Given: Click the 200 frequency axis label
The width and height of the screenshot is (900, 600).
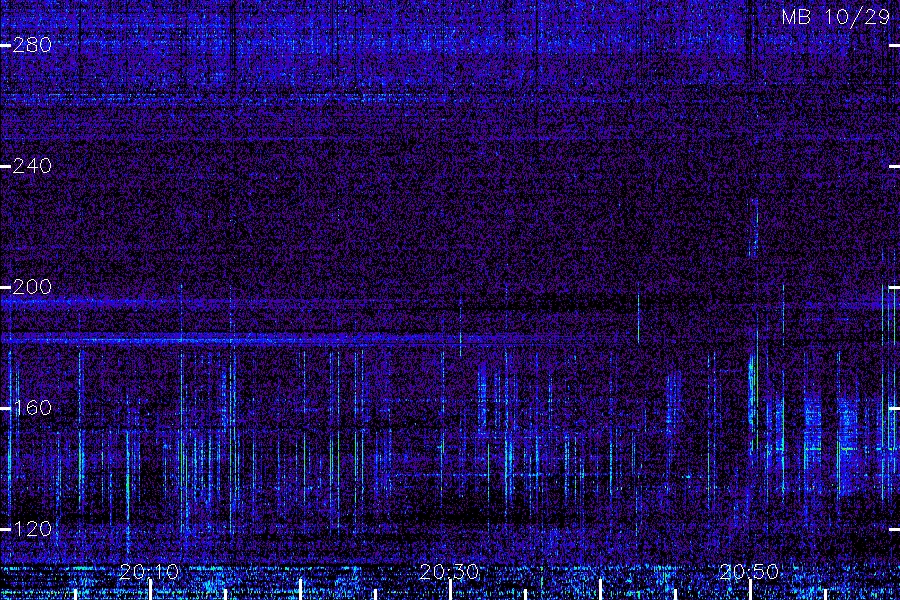Looking at the screenshot, I should 32,287.
